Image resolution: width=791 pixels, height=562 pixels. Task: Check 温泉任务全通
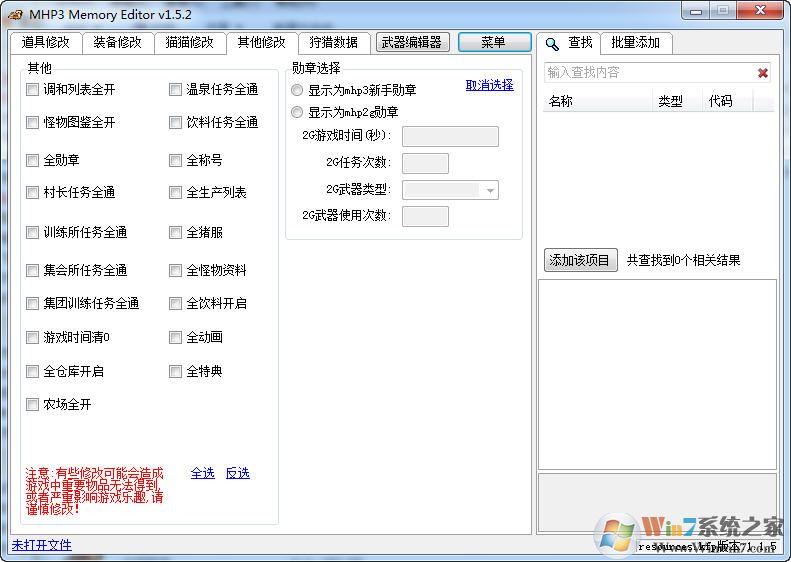point(175,90)
